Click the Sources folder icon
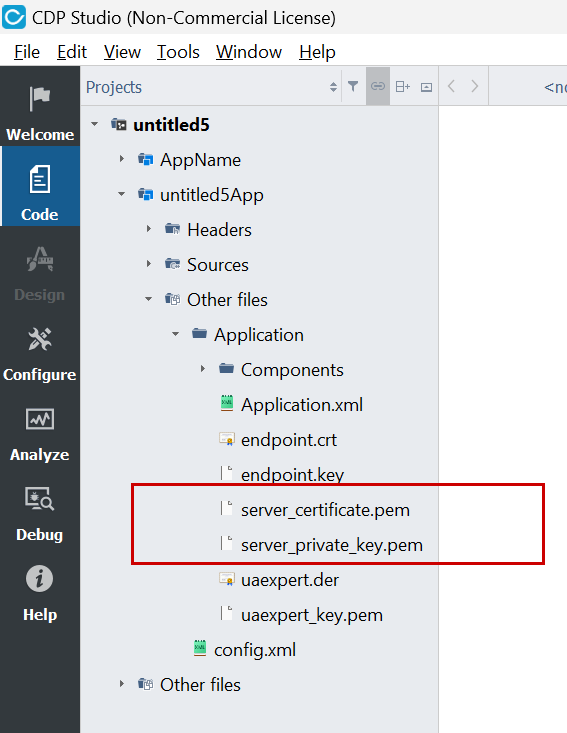The height and width of the screenshot is (733, 567). [x=172, y=264]
